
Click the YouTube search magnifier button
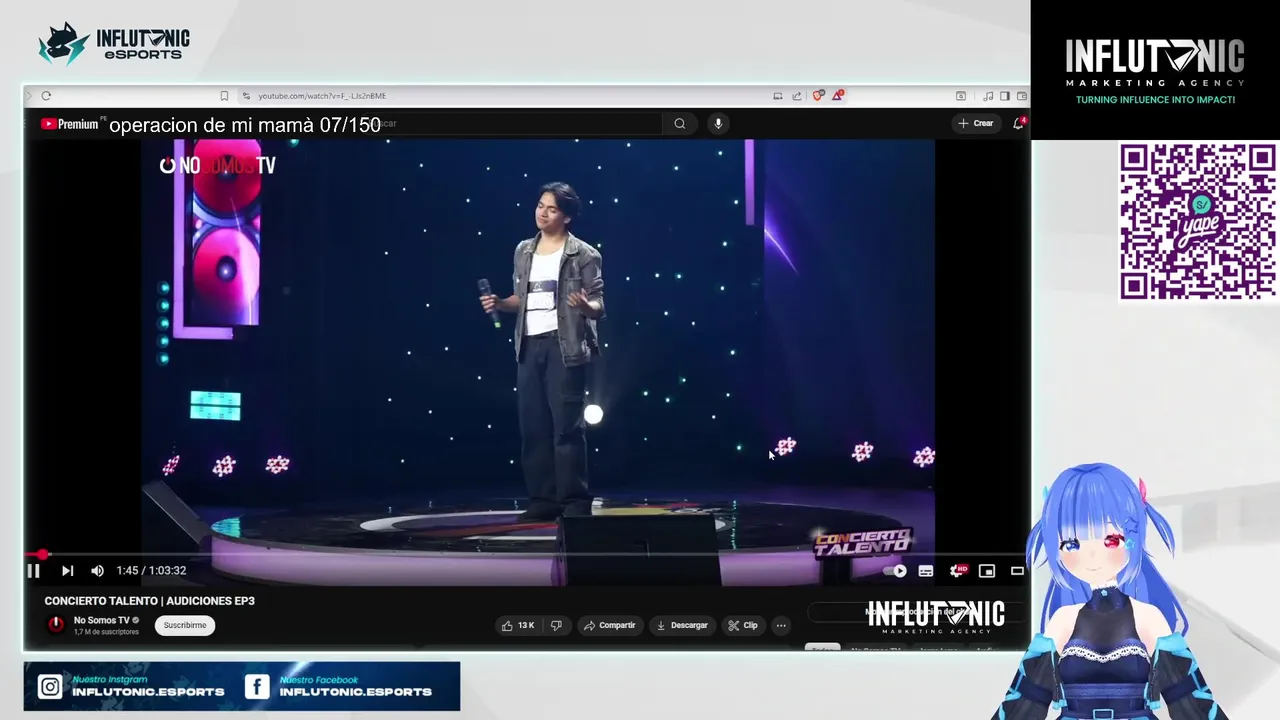(679, 124)
